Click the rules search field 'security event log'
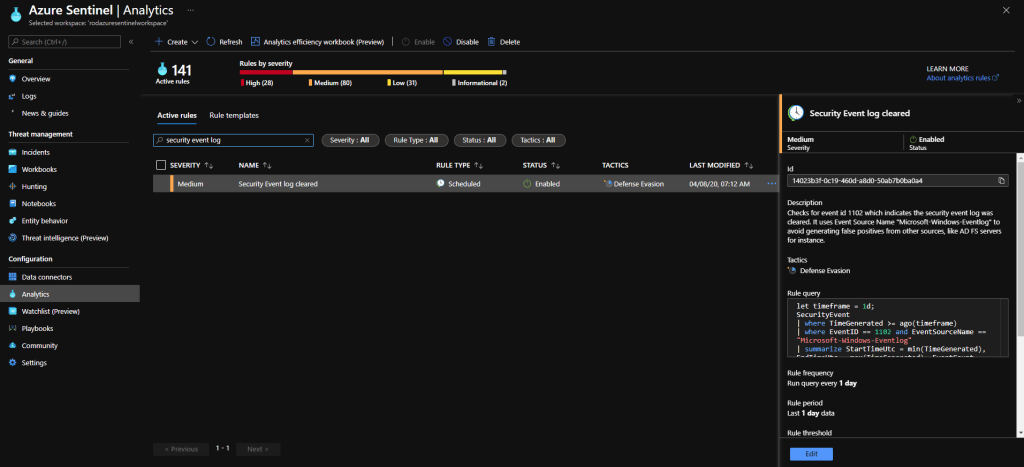Screen dimensions: 1024x467 (233, 140)
